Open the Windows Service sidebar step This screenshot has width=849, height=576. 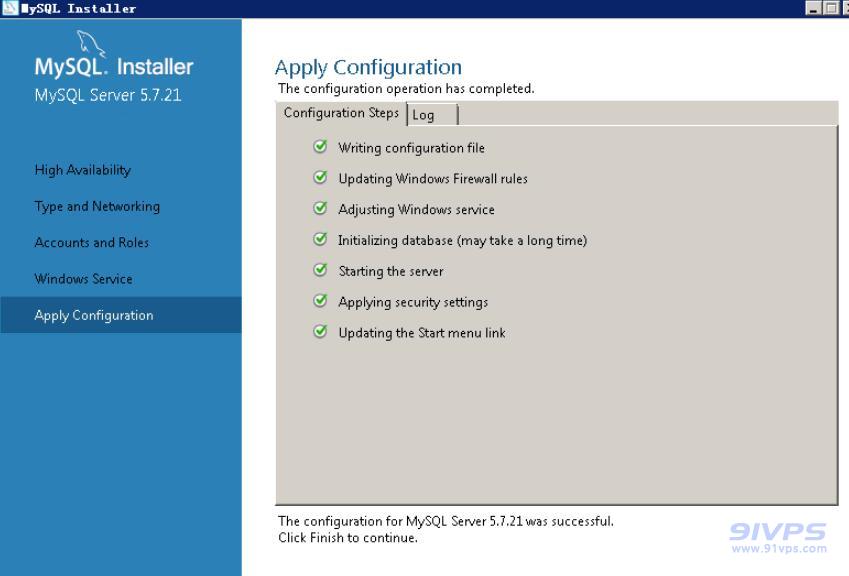click(83, 279)
